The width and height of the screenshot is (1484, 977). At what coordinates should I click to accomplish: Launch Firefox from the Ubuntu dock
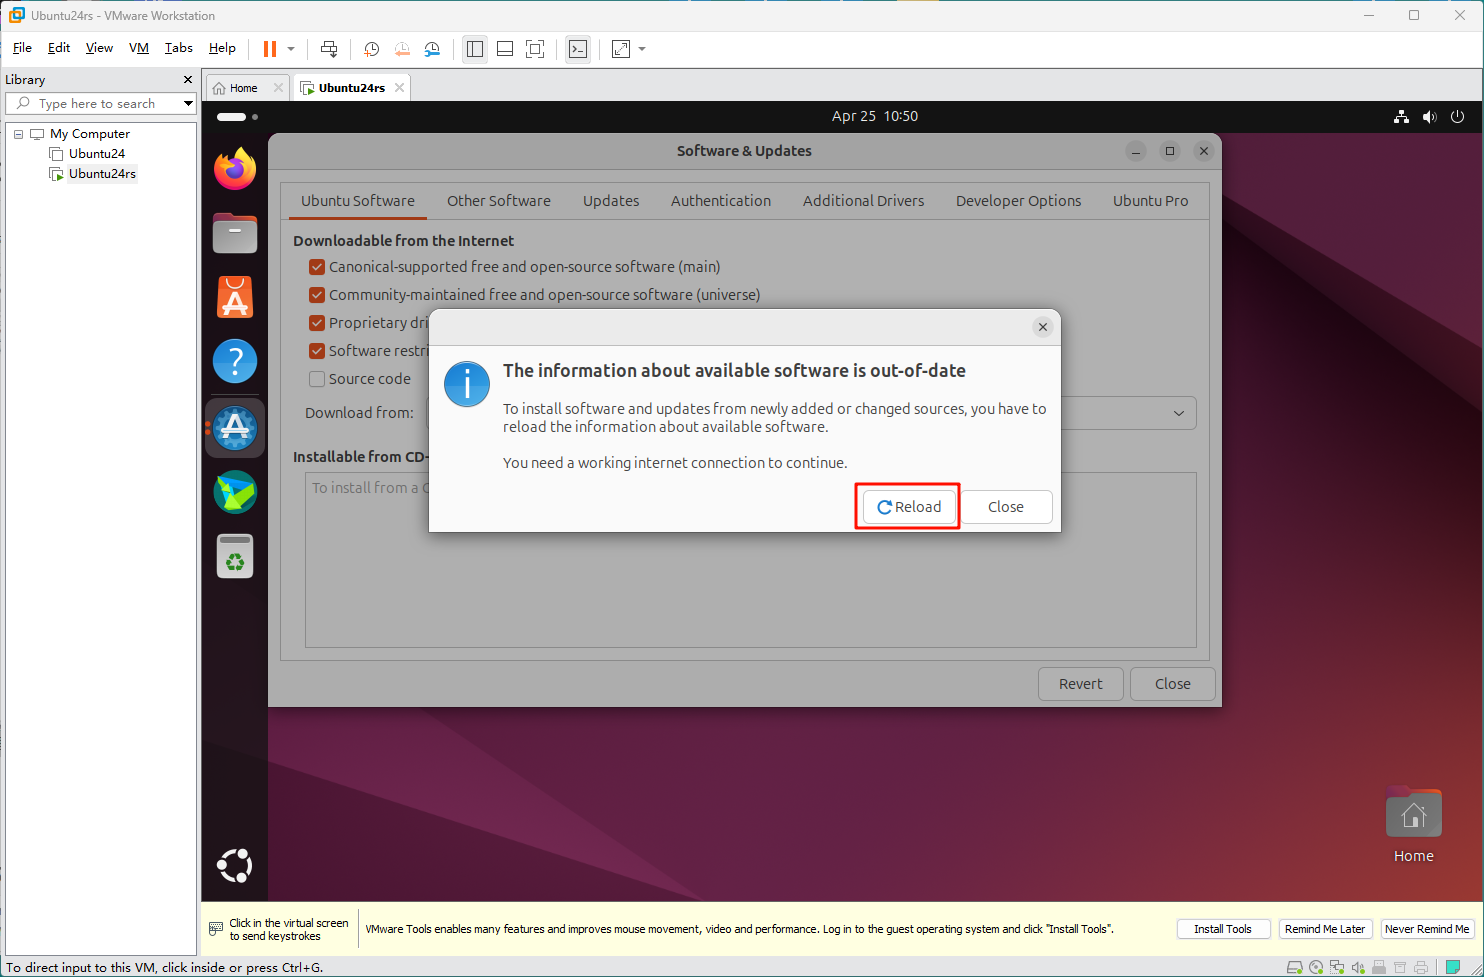coord(235,169)
